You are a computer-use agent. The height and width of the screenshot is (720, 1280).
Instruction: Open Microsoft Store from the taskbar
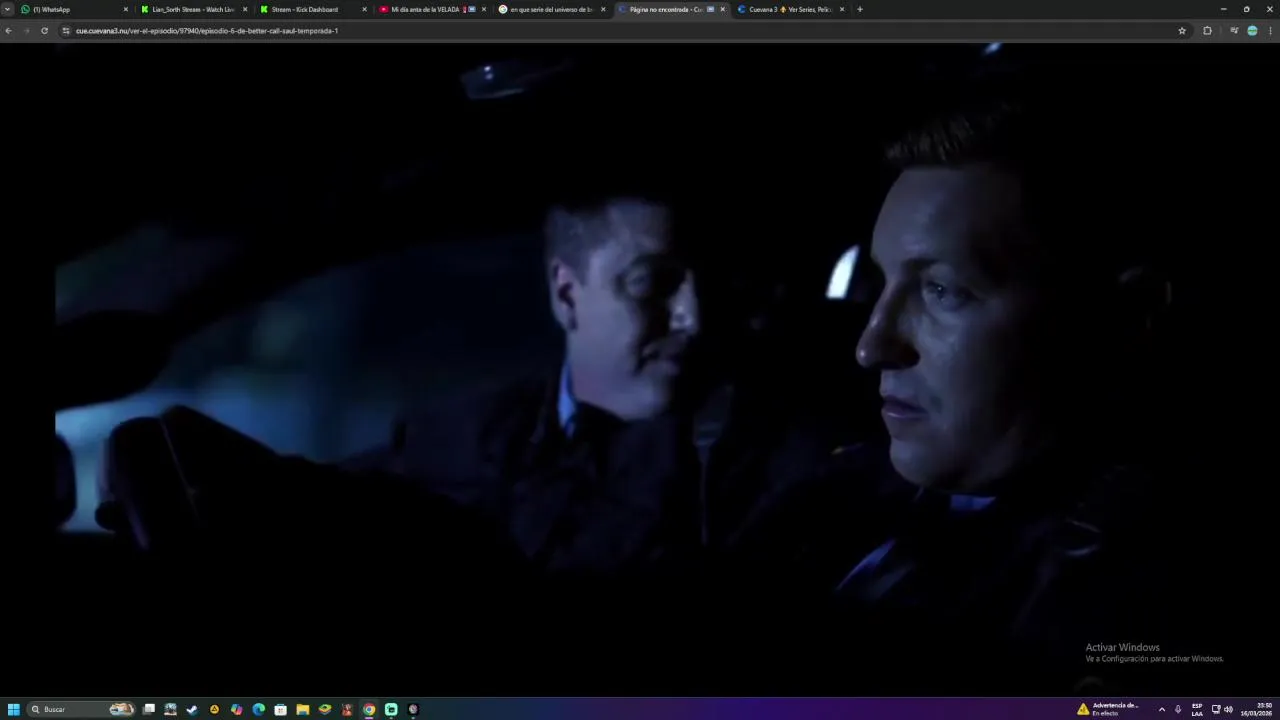click(x=280, y=709)
